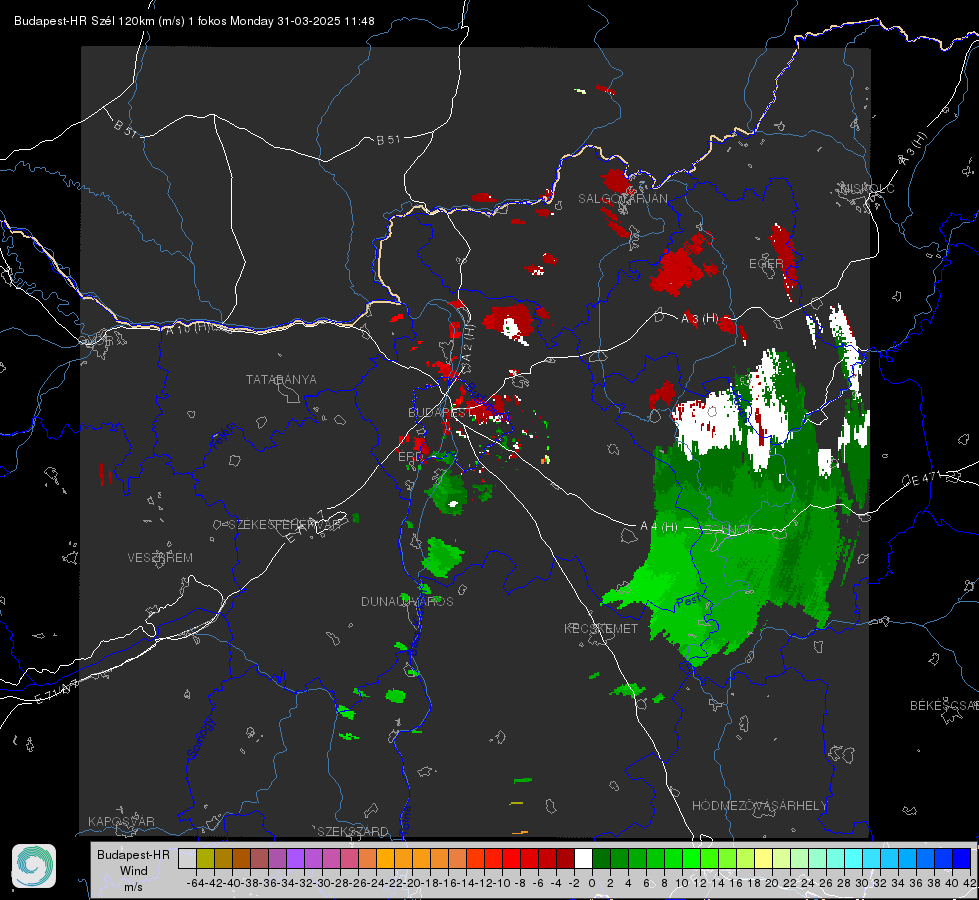Click the legend value 42
This screenshot has height=900, width=979.
tap(970, 883)
